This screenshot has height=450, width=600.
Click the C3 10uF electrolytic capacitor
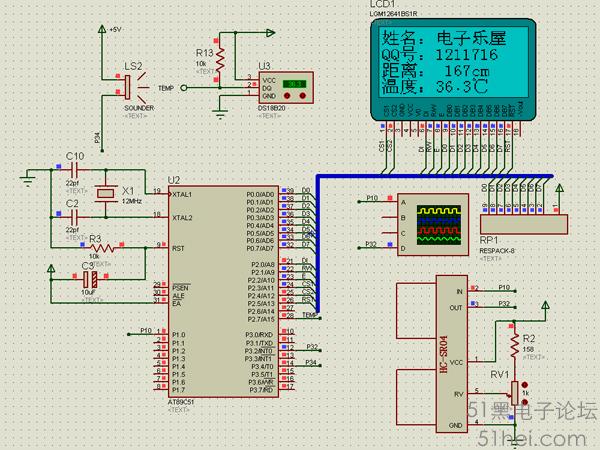tap(90, 280)
